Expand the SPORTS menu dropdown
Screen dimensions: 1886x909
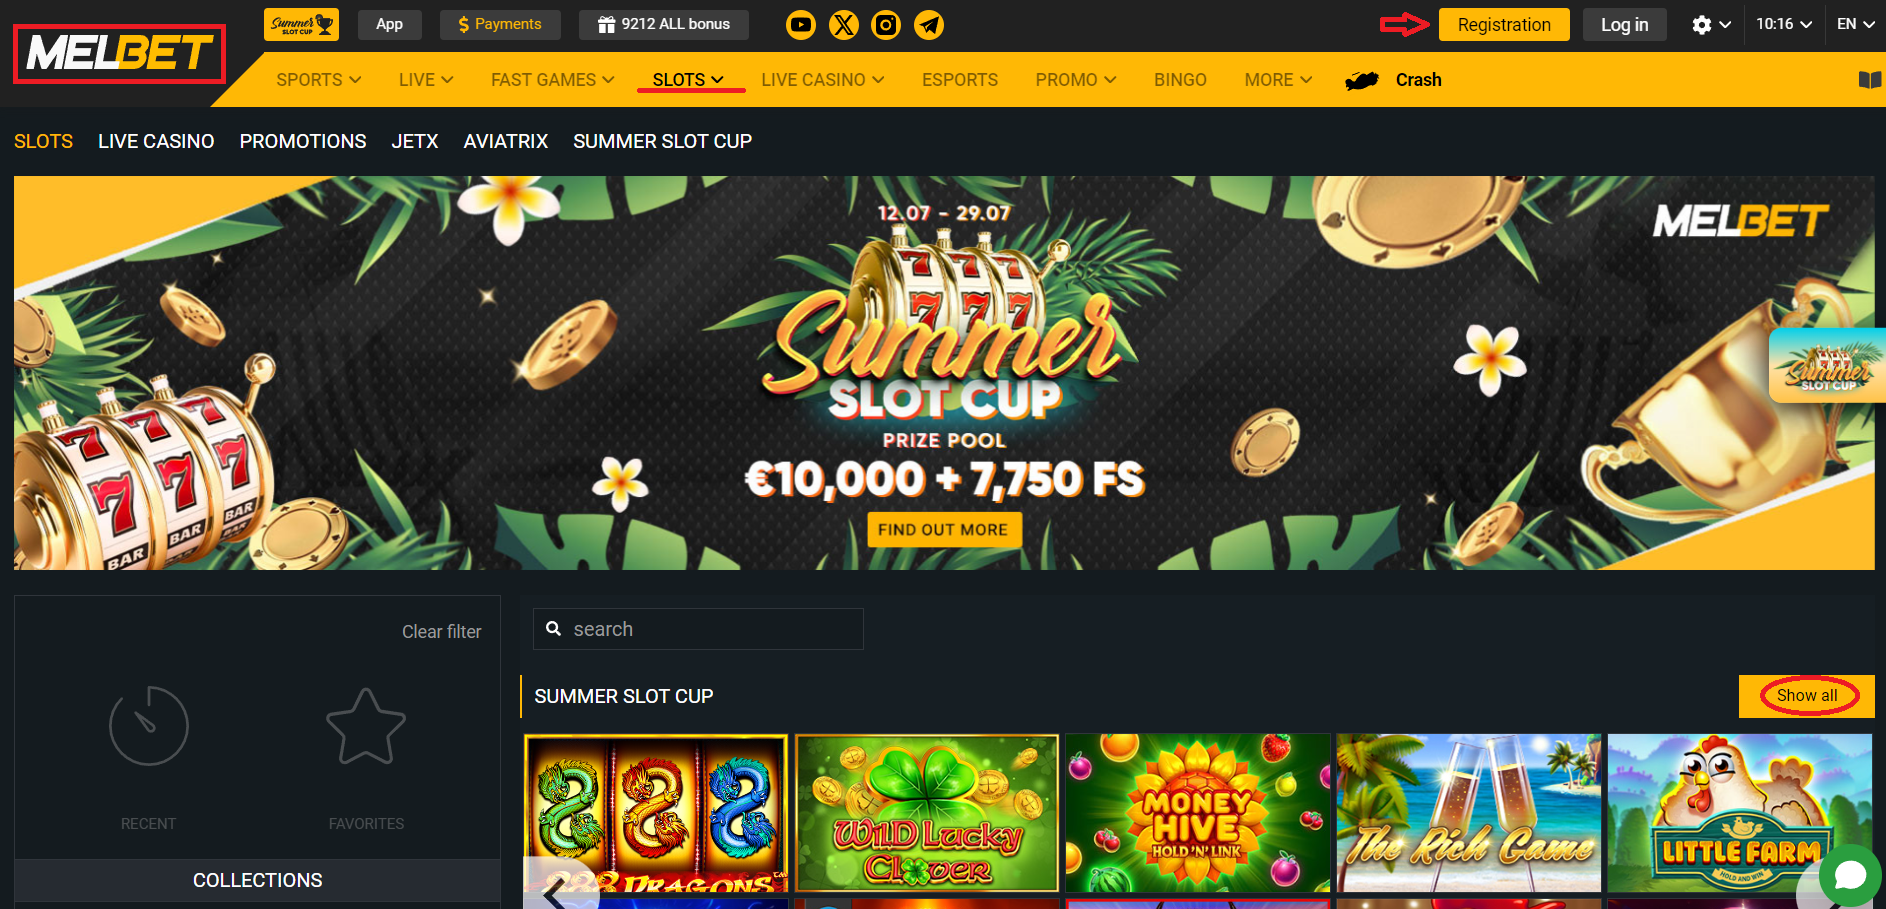319,80
